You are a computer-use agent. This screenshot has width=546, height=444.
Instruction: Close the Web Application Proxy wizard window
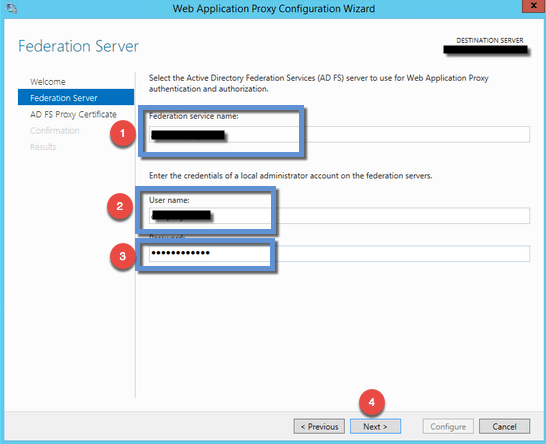pyautogui.click(x=533, y=6)
